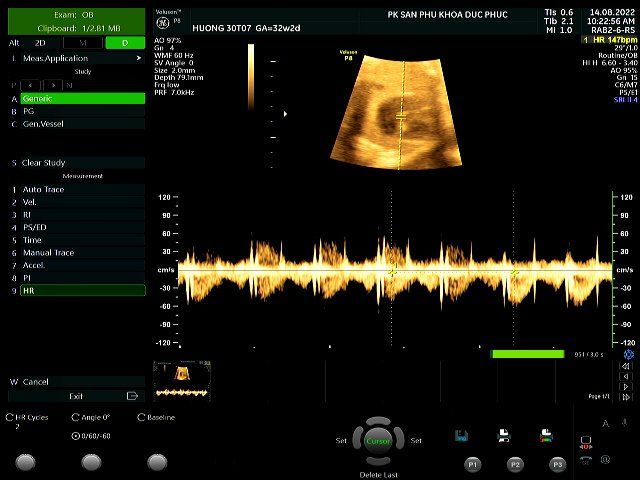The height and width of the screenshot is (480, 640).
Task: Click the green cine progress bar
Action: [x=528, y=354]
